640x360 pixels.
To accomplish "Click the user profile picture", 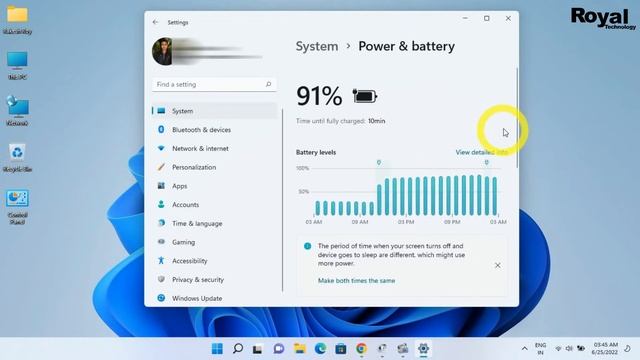I will [163, 51].
